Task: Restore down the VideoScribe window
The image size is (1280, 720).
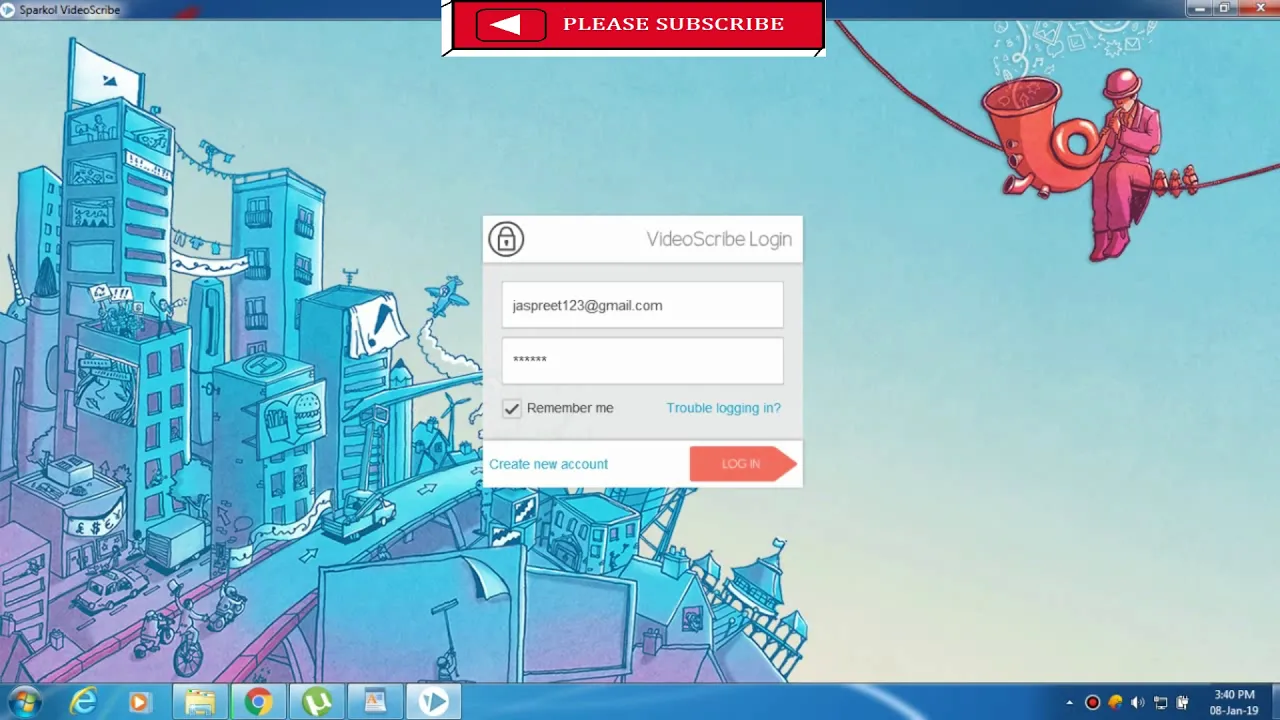Action: [x=1224, y=9]
